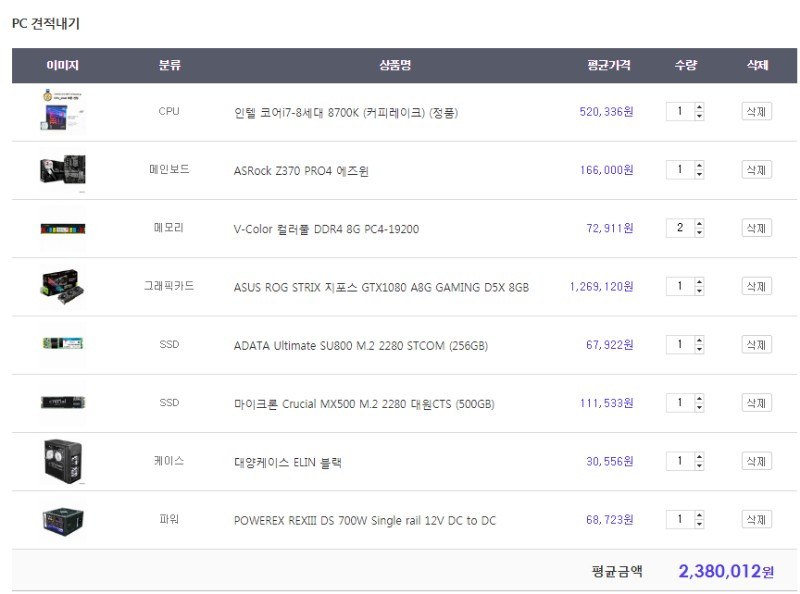Screen dimensions: 800x594
Task: Click the ELIN case thumbnail
Action: tap(62, 461)
